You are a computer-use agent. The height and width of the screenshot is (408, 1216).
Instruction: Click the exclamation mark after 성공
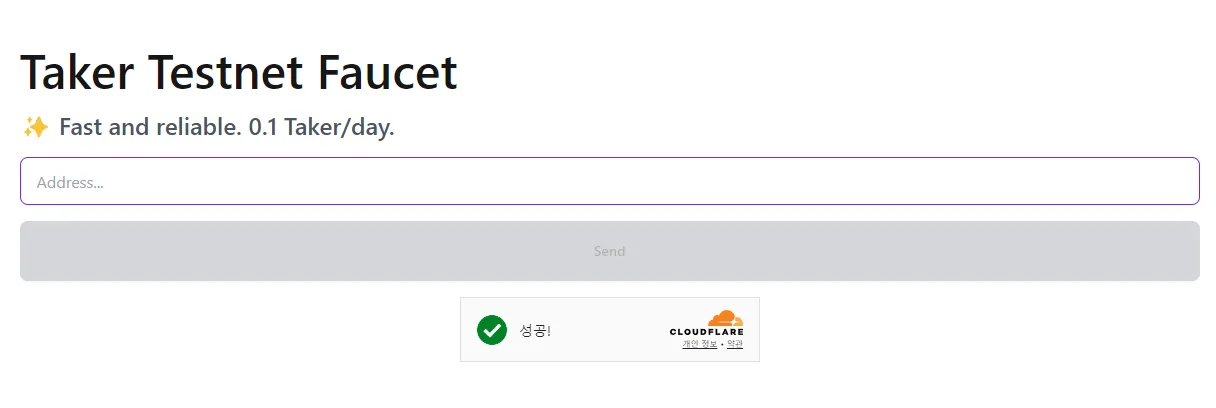pos(549,330)
